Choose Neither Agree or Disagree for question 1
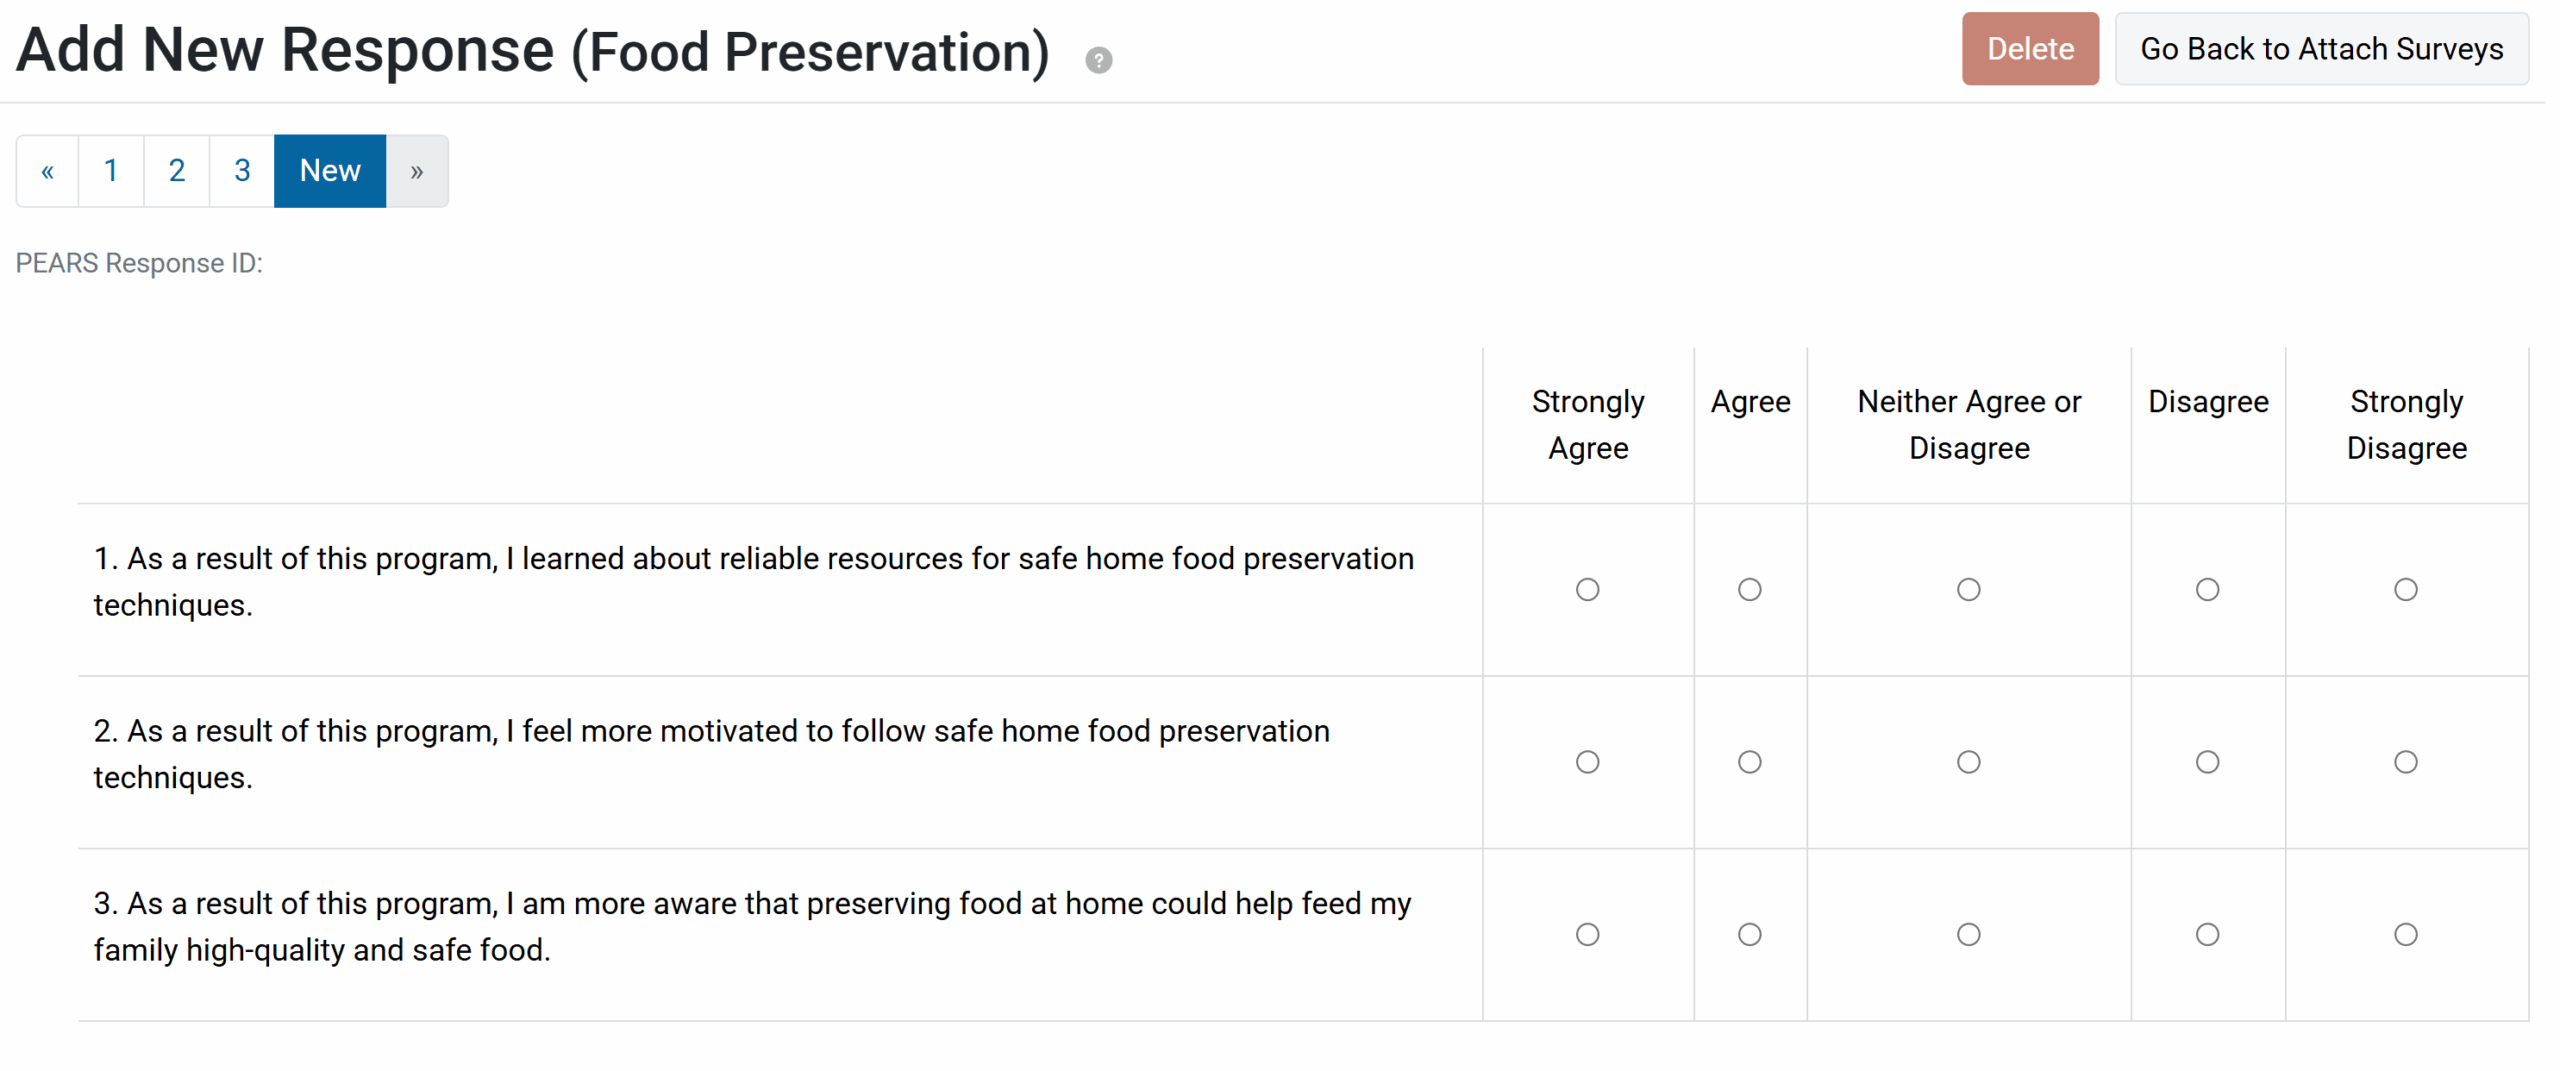Screen dimensions: 2560x1071 1968,590
